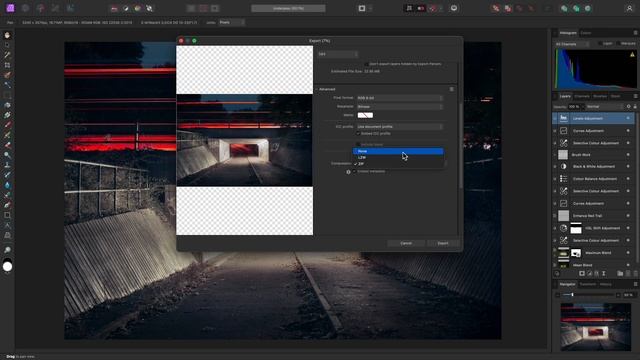Viewport: 640px width, 360px height.
Task: Select the Paint Brush tool
Action: pos(7,125)
